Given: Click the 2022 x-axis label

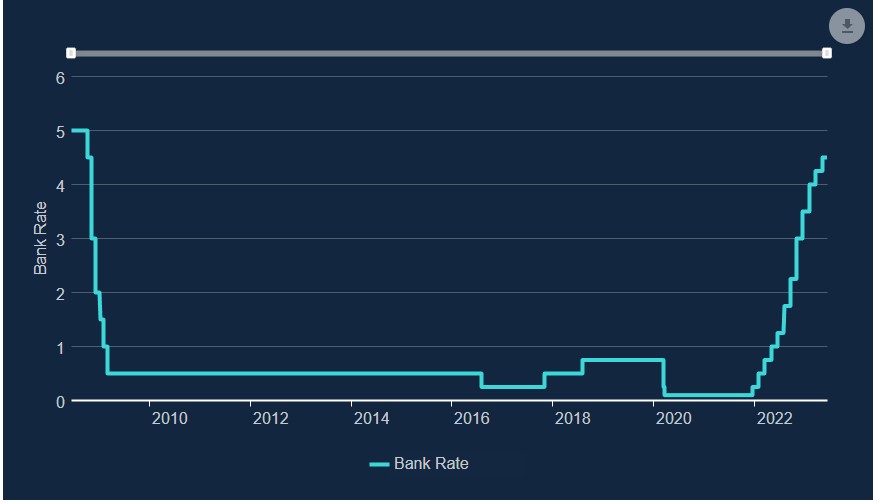Looking at the screenshot, I should (774, 418).
